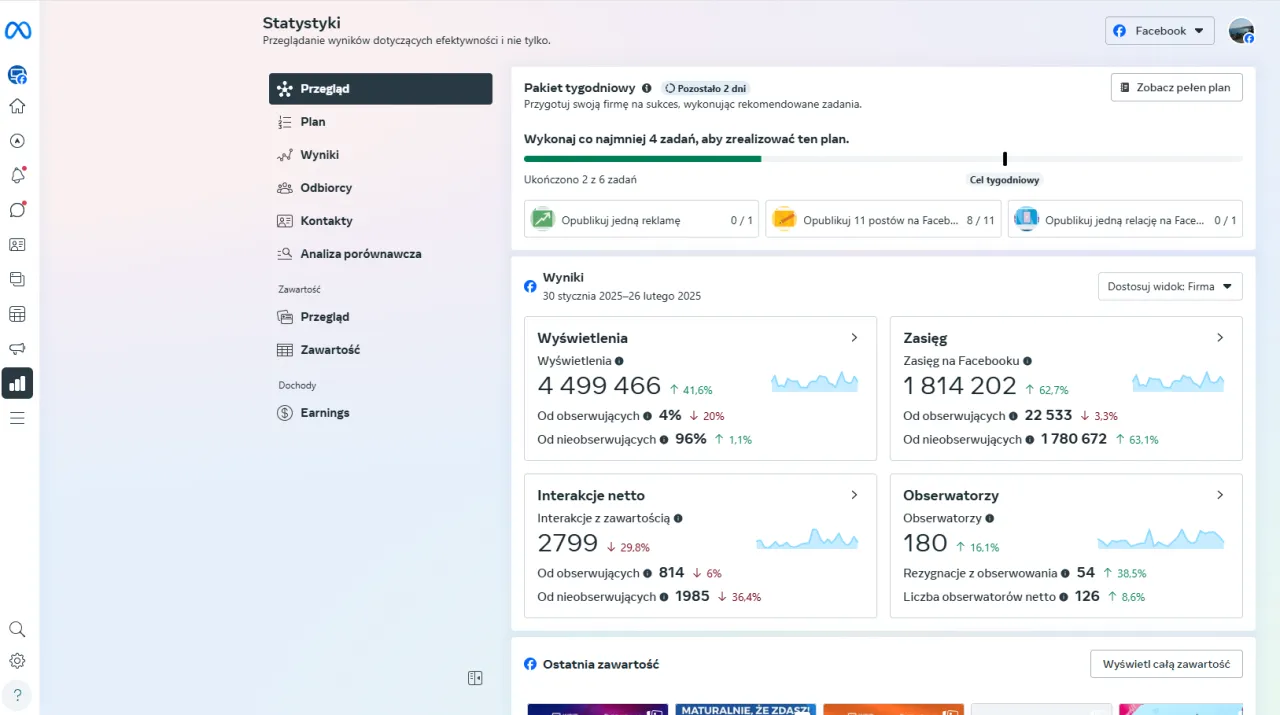Open notifications via the bell icon

click(17, 175)
